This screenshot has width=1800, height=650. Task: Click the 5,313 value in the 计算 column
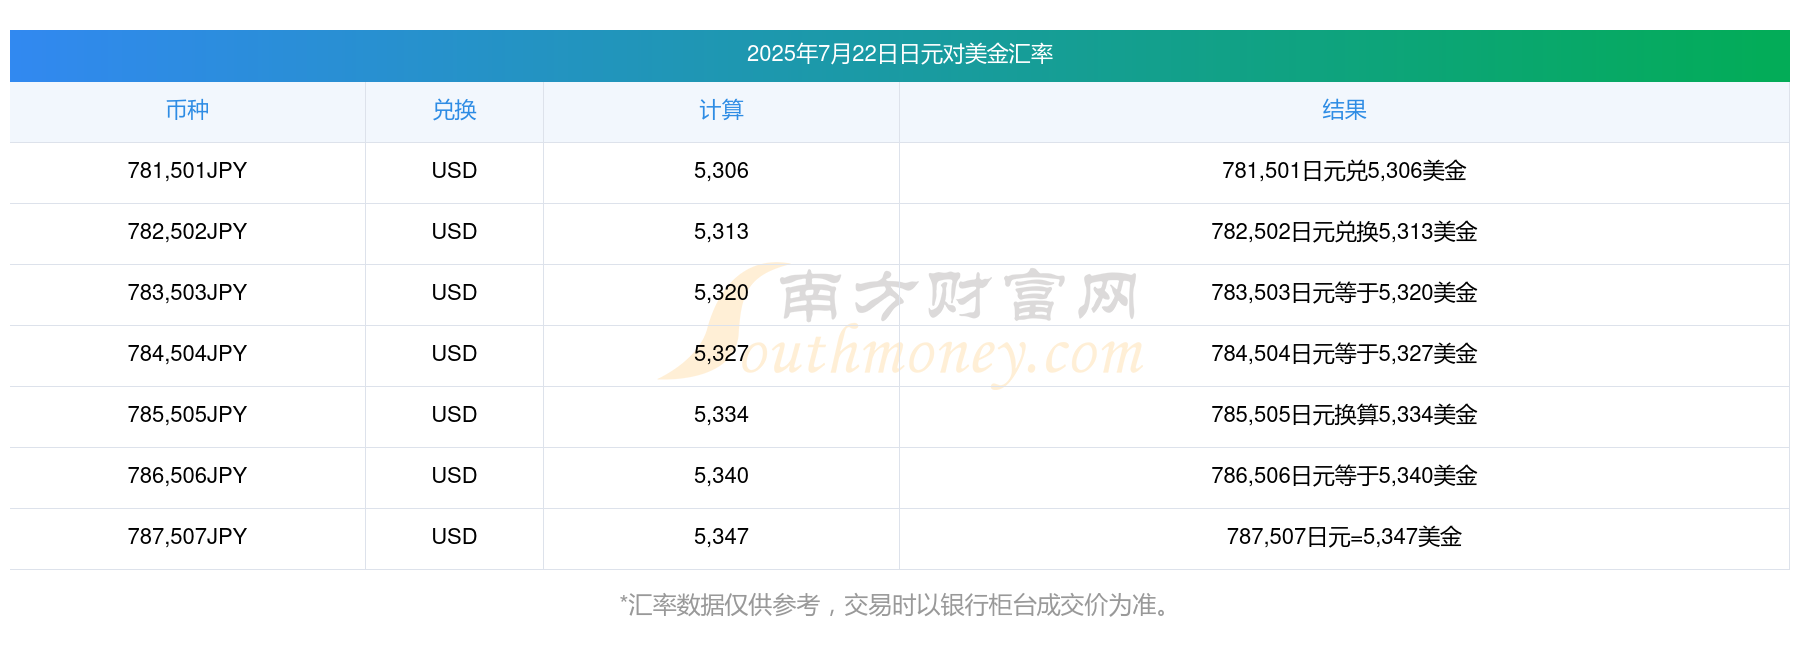721,232
